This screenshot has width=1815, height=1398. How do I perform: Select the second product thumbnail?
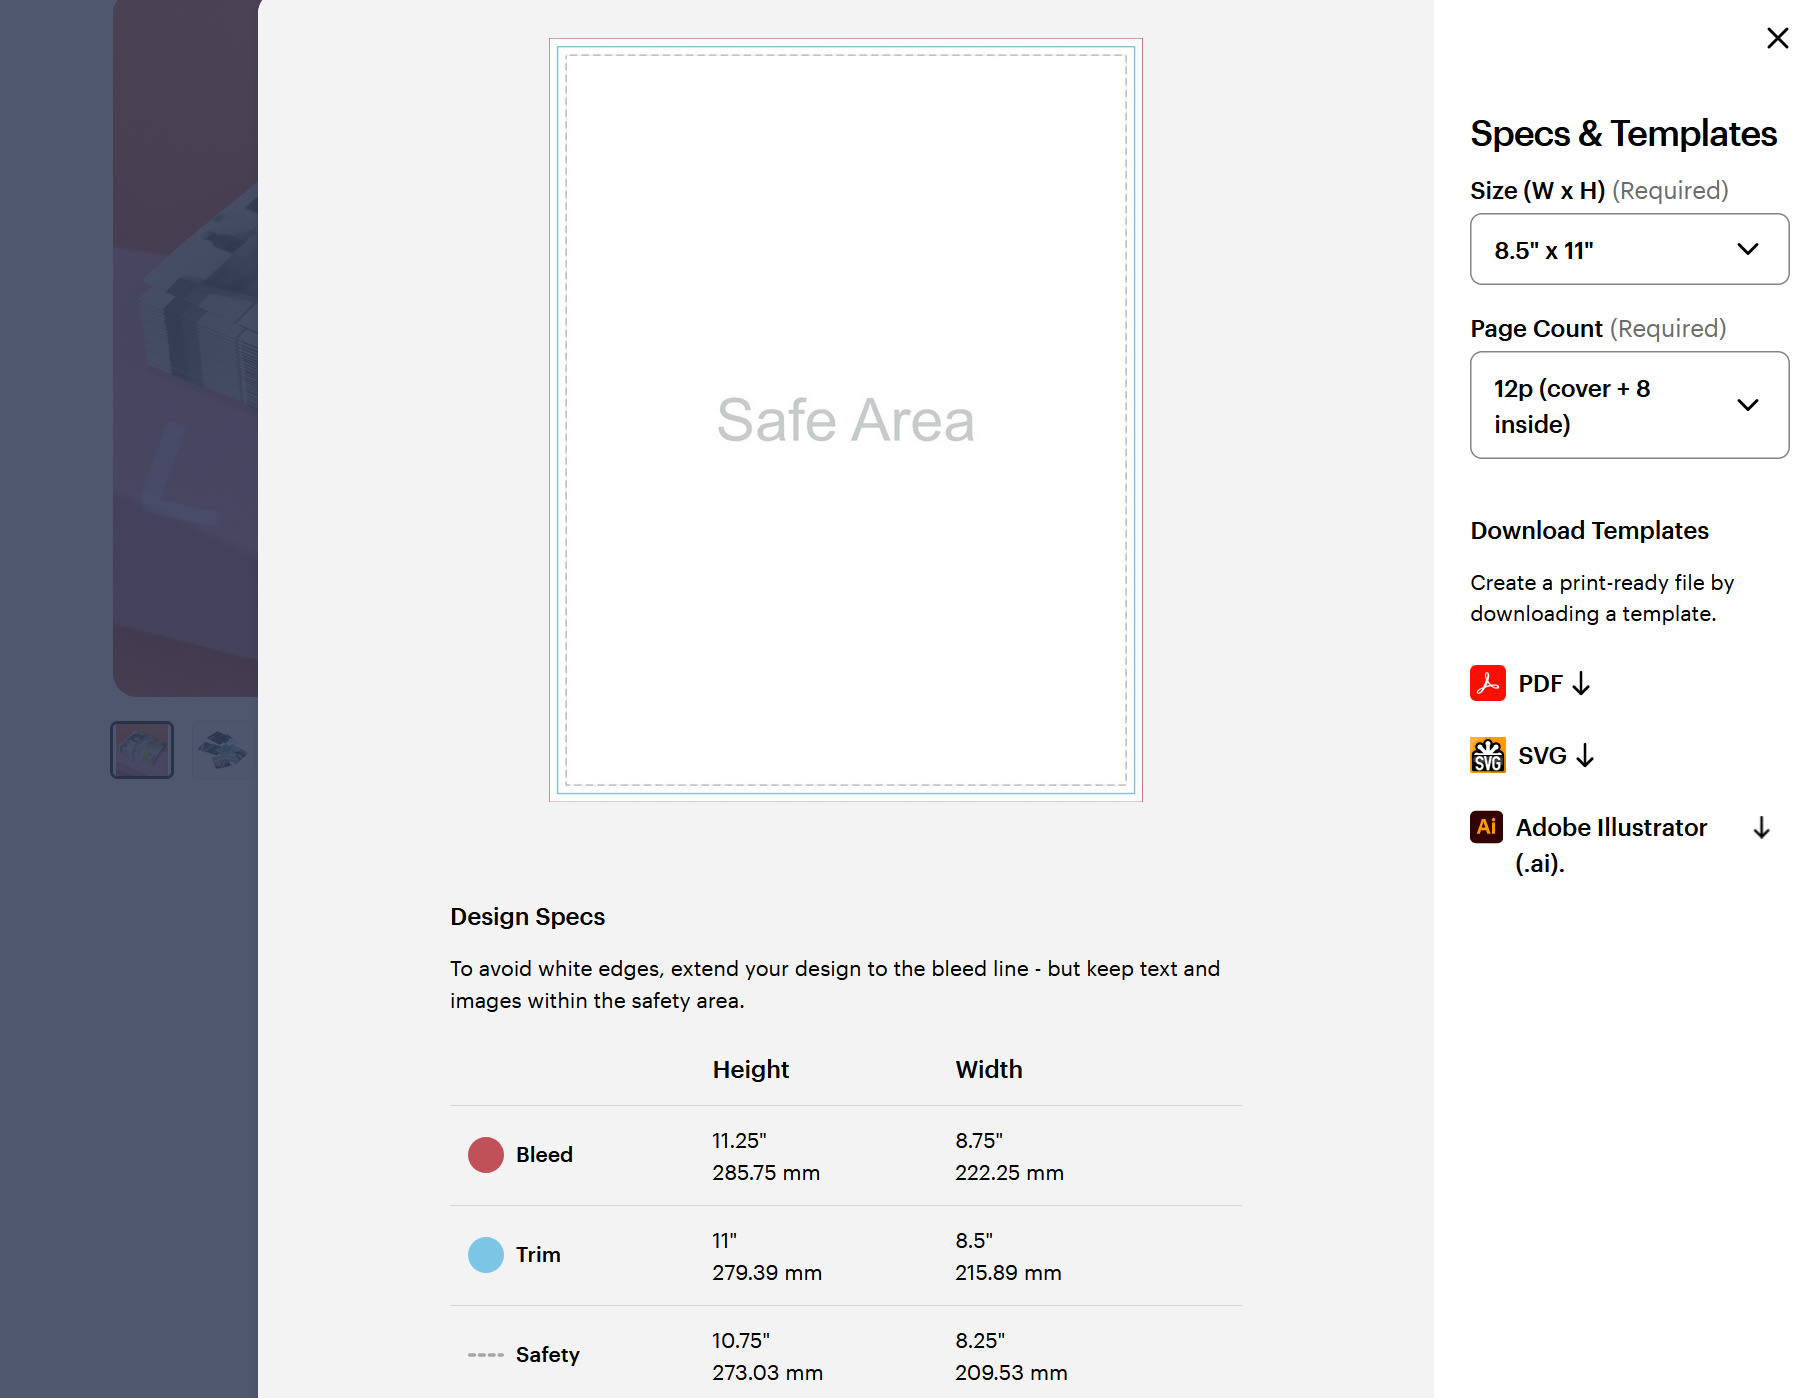pos(223,750)
